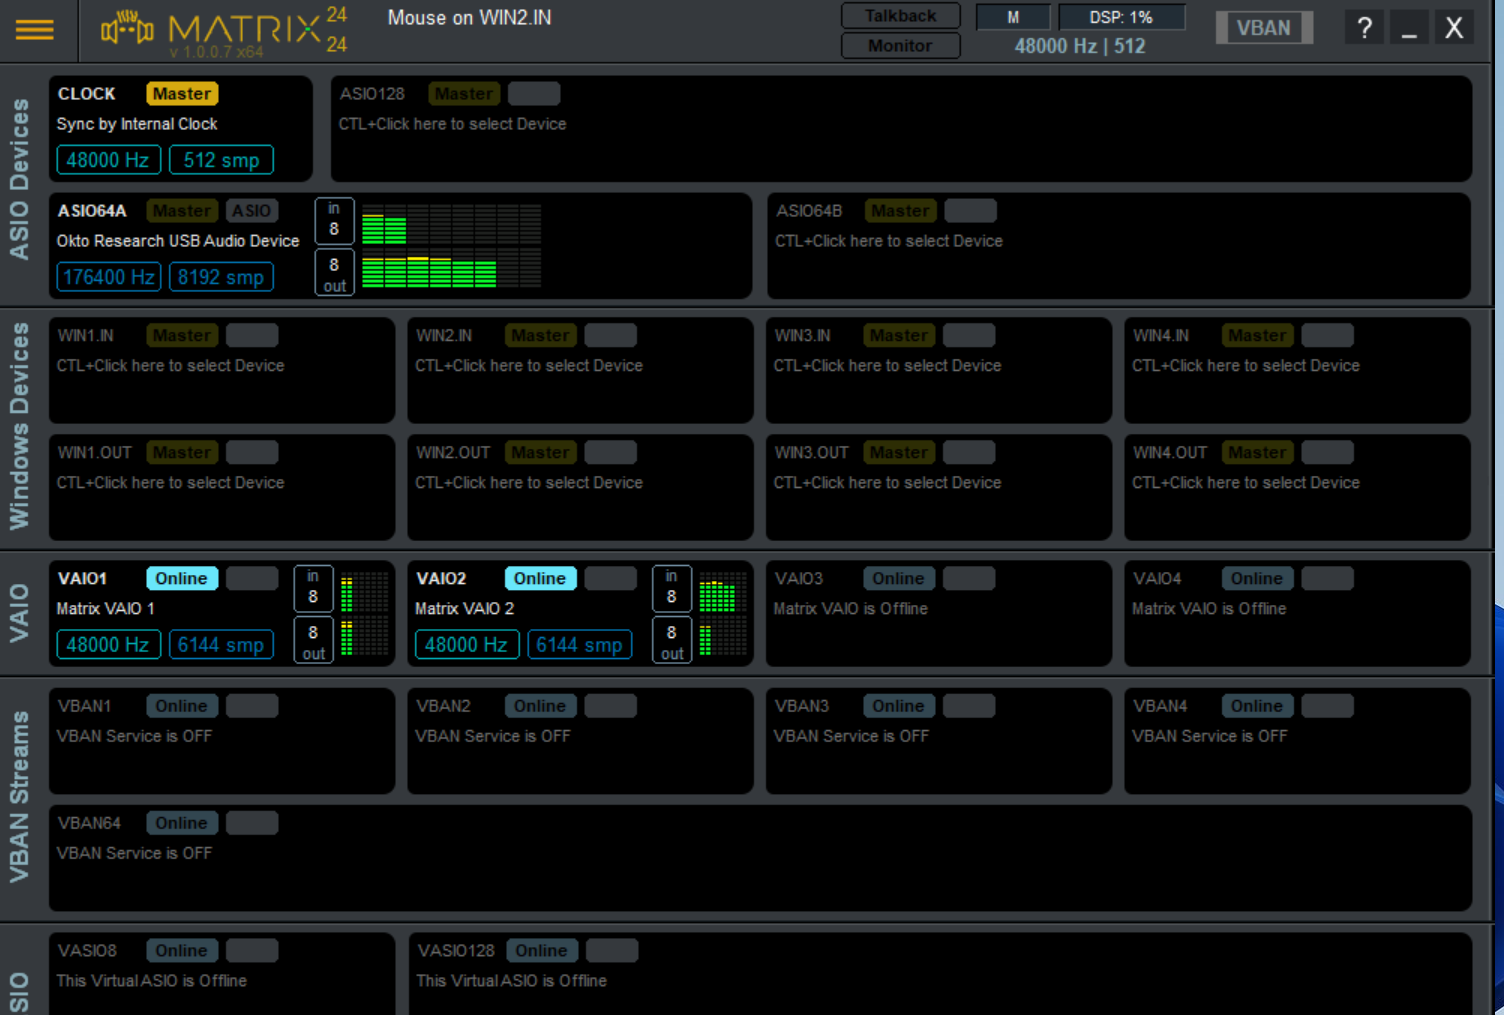Open VAIO2 48000 Hz selector
This screenshot has width=1504, height=1015.
click(x=467, y=645)
